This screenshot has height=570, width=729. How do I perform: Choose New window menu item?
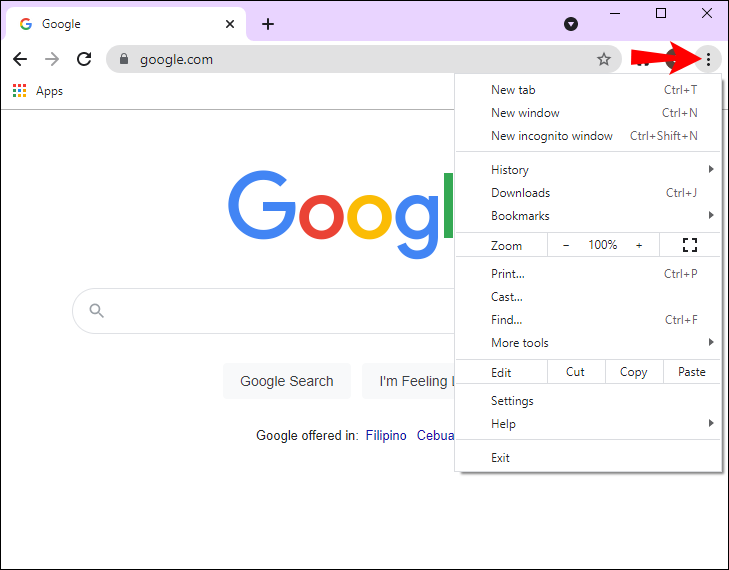pyautogui.click(x=588, y=113)
